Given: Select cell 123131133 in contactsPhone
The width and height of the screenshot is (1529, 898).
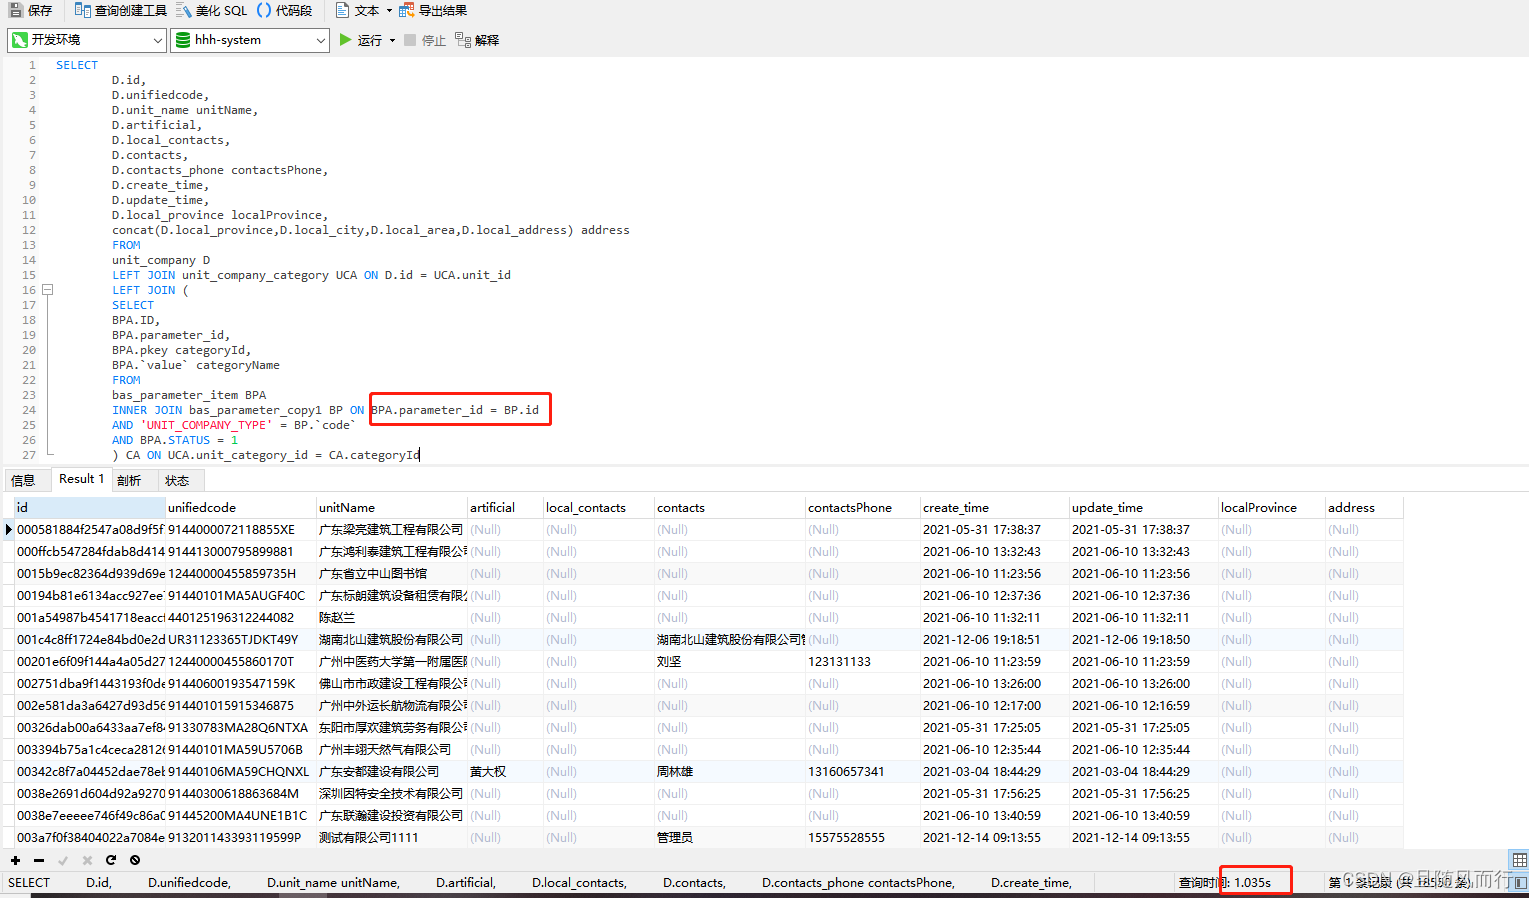Looking at the screenshot, I should point(862,661).
